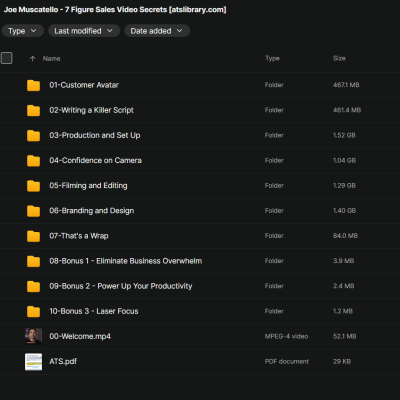Click the 3.9 MB size value
Image resolution: width=400 pixels, height=400 pixels.
point(343,261)
